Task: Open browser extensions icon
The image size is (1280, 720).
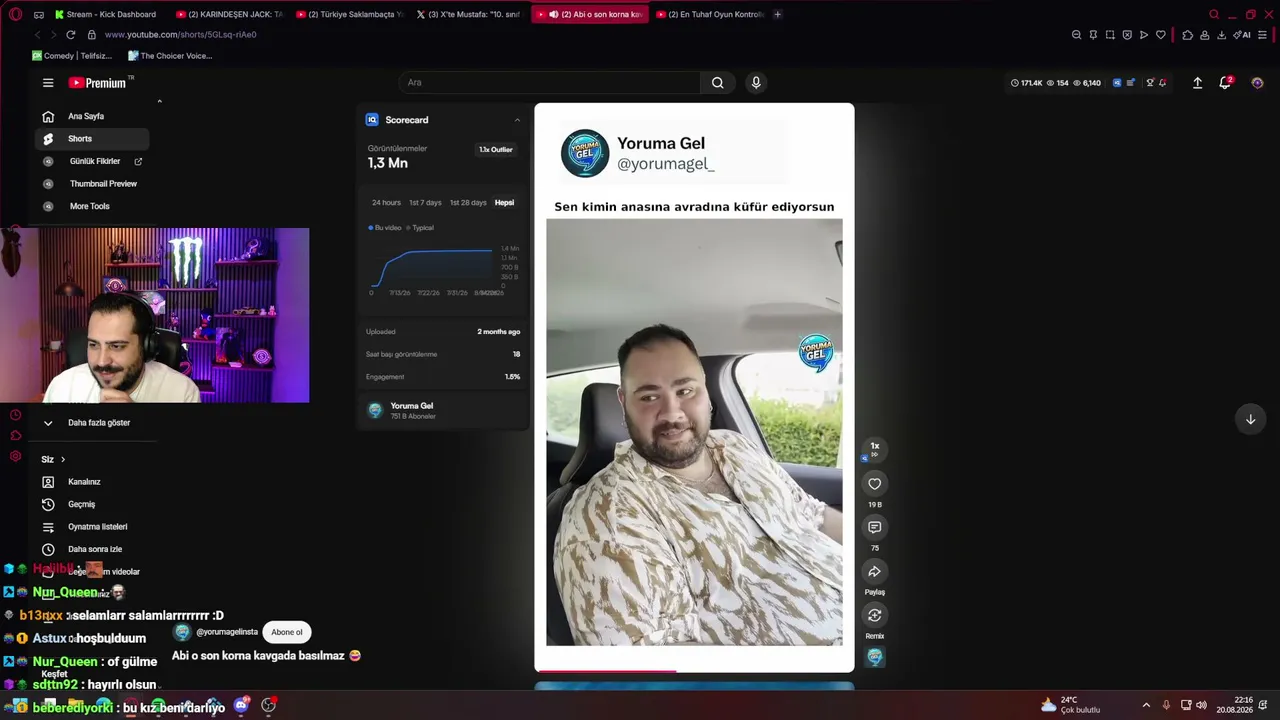Action: point(1187,35)
